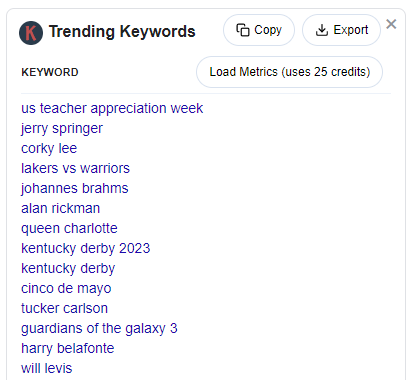Screen dimensions: 415x380
Task: Close the Trending Keywords panel
Action: [x=391, y=24]
